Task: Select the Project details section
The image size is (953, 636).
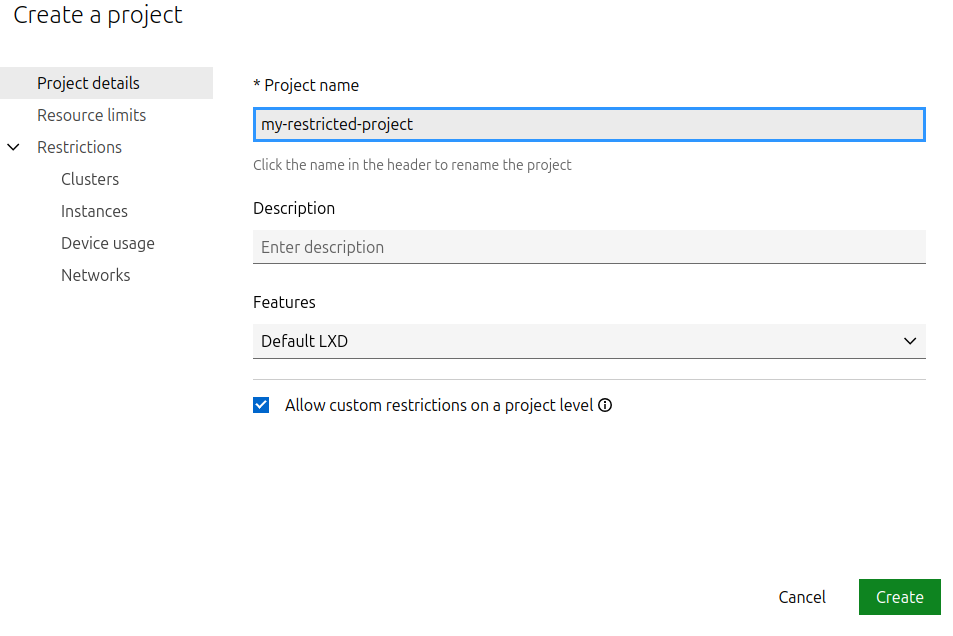Action: 88,83
